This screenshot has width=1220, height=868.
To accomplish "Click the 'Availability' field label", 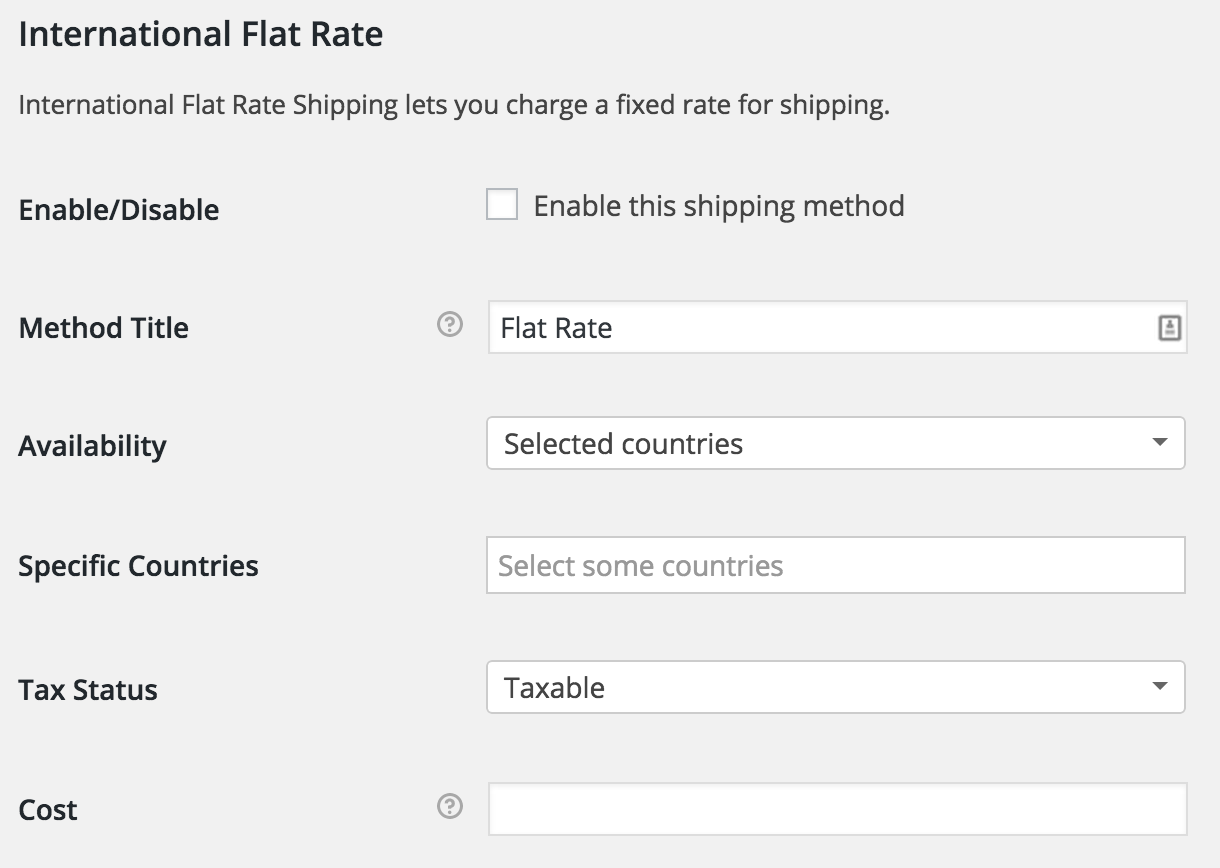I will (92, 445).
